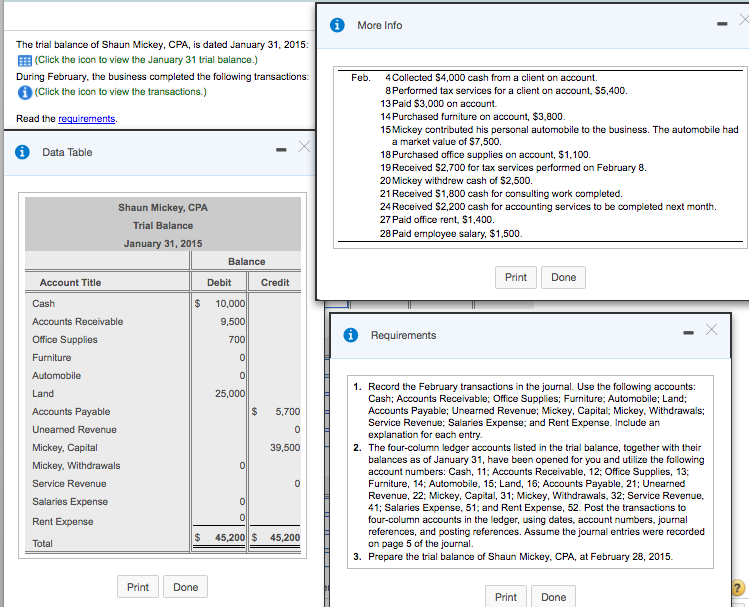Print the More Info transactions list
Screen dimensions: 749x607
pos(516,277)
